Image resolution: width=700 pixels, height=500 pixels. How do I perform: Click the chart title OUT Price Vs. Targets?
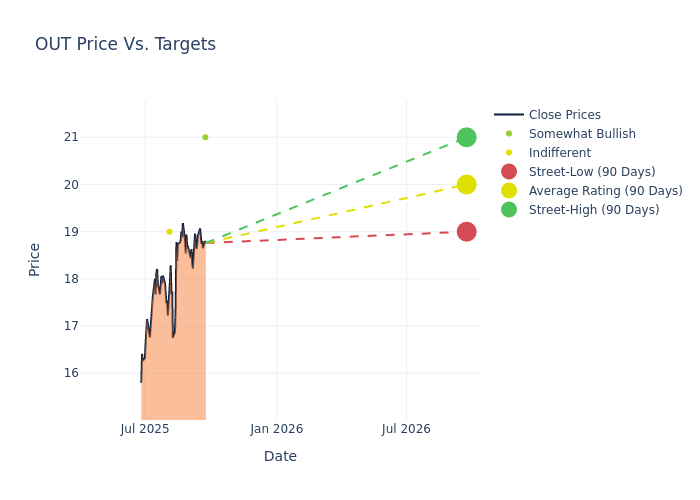[x=125, y=44]
